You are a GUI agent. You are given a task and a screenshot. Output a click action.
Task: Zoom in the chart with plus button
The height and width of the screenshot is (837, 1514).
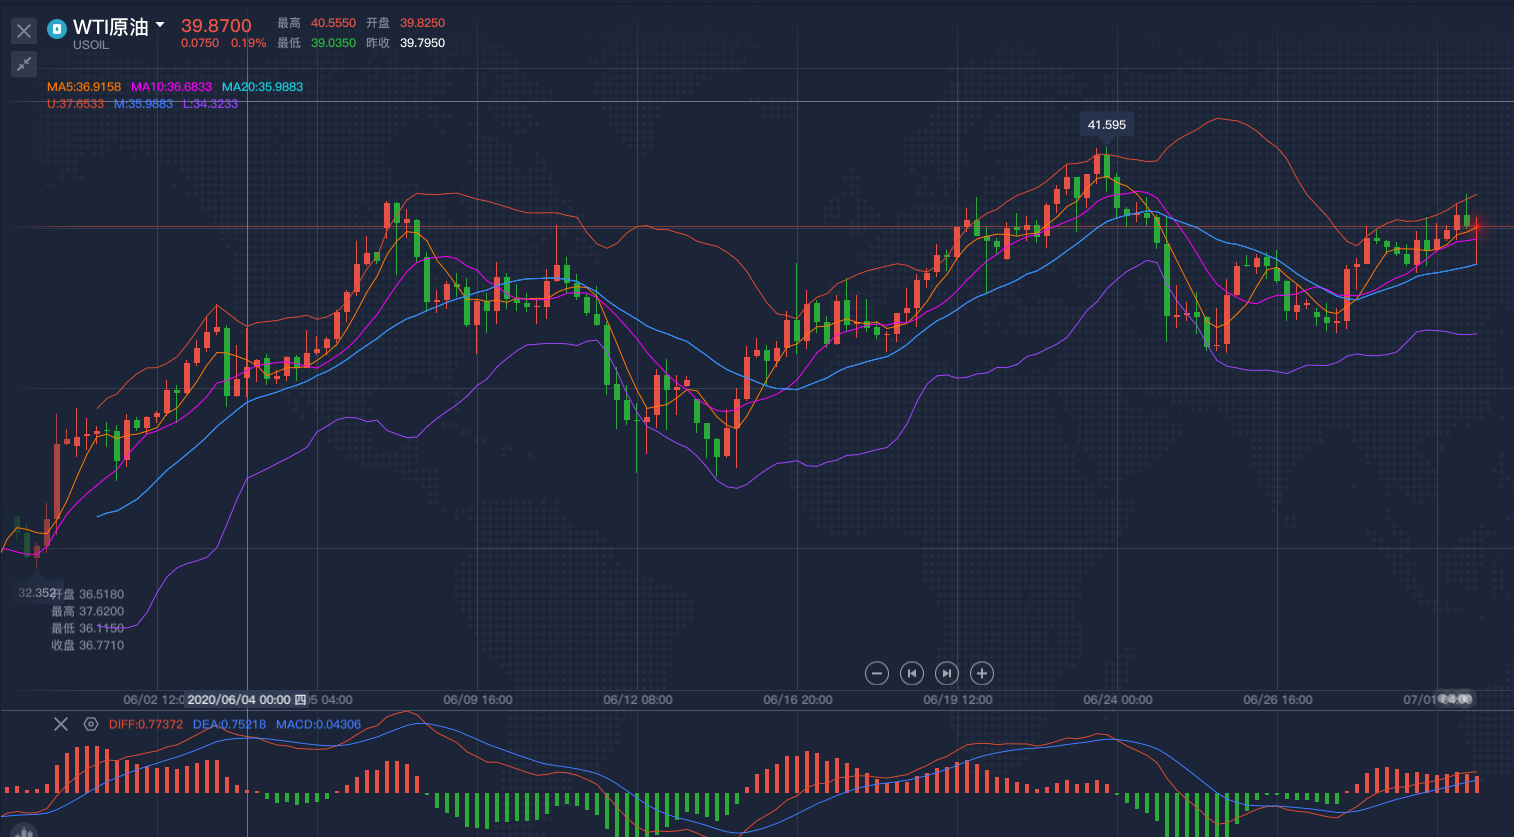tap(981, 673)
